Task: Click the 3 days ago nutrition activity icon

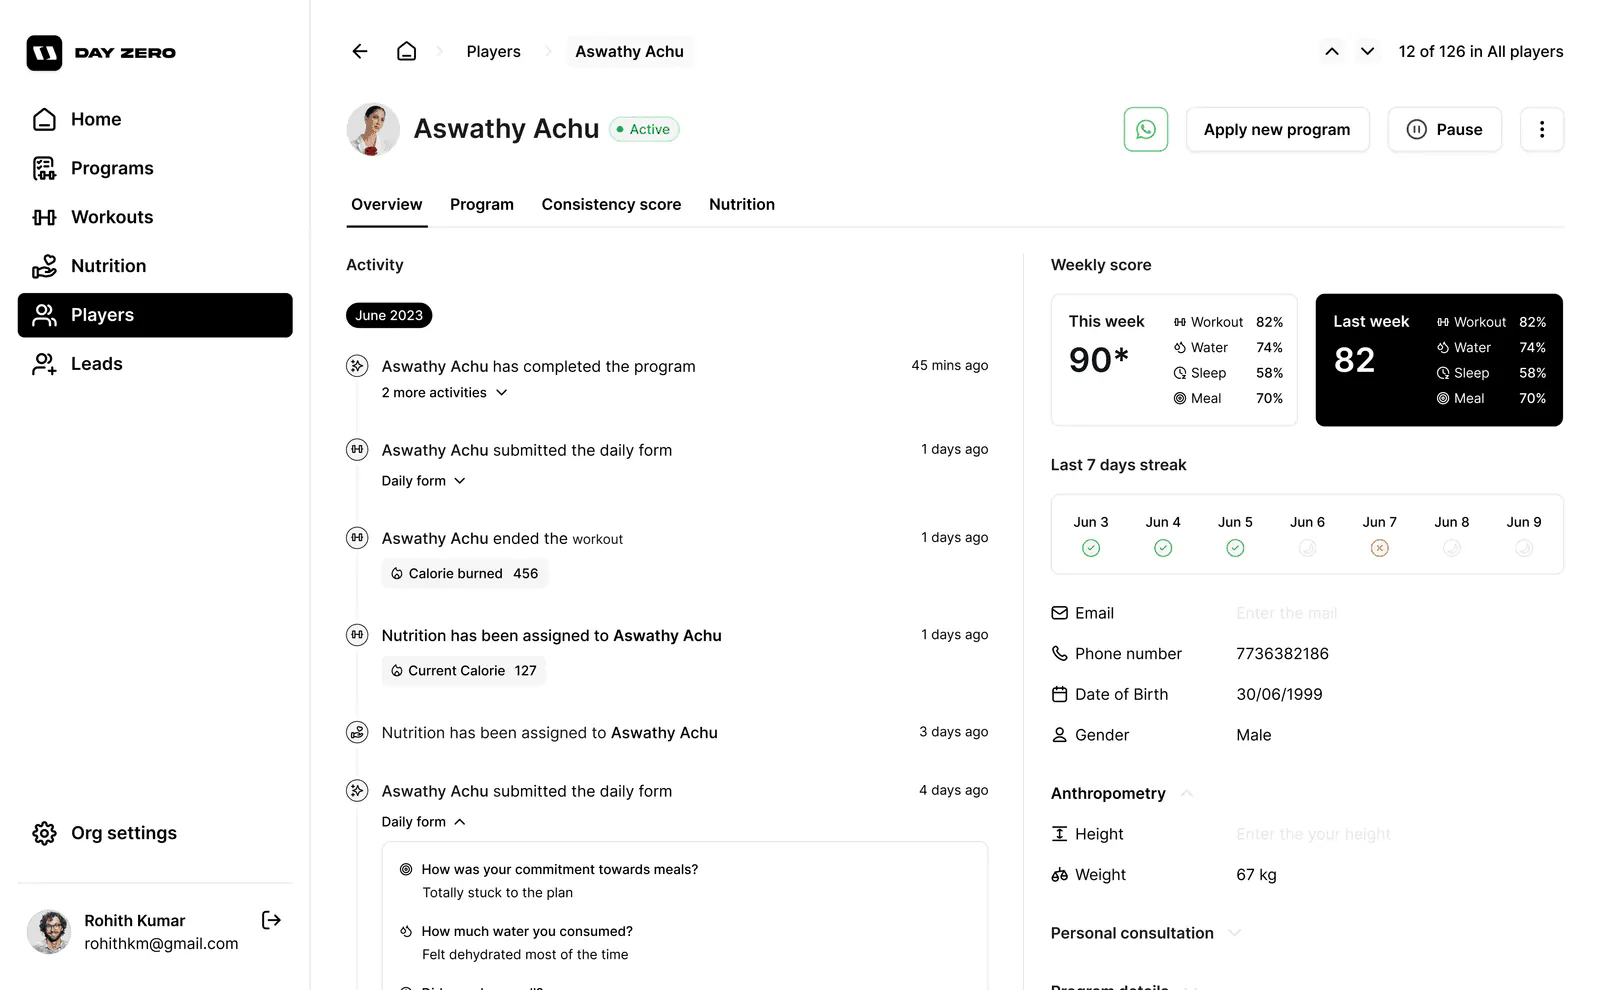Action: click(357, 733)
